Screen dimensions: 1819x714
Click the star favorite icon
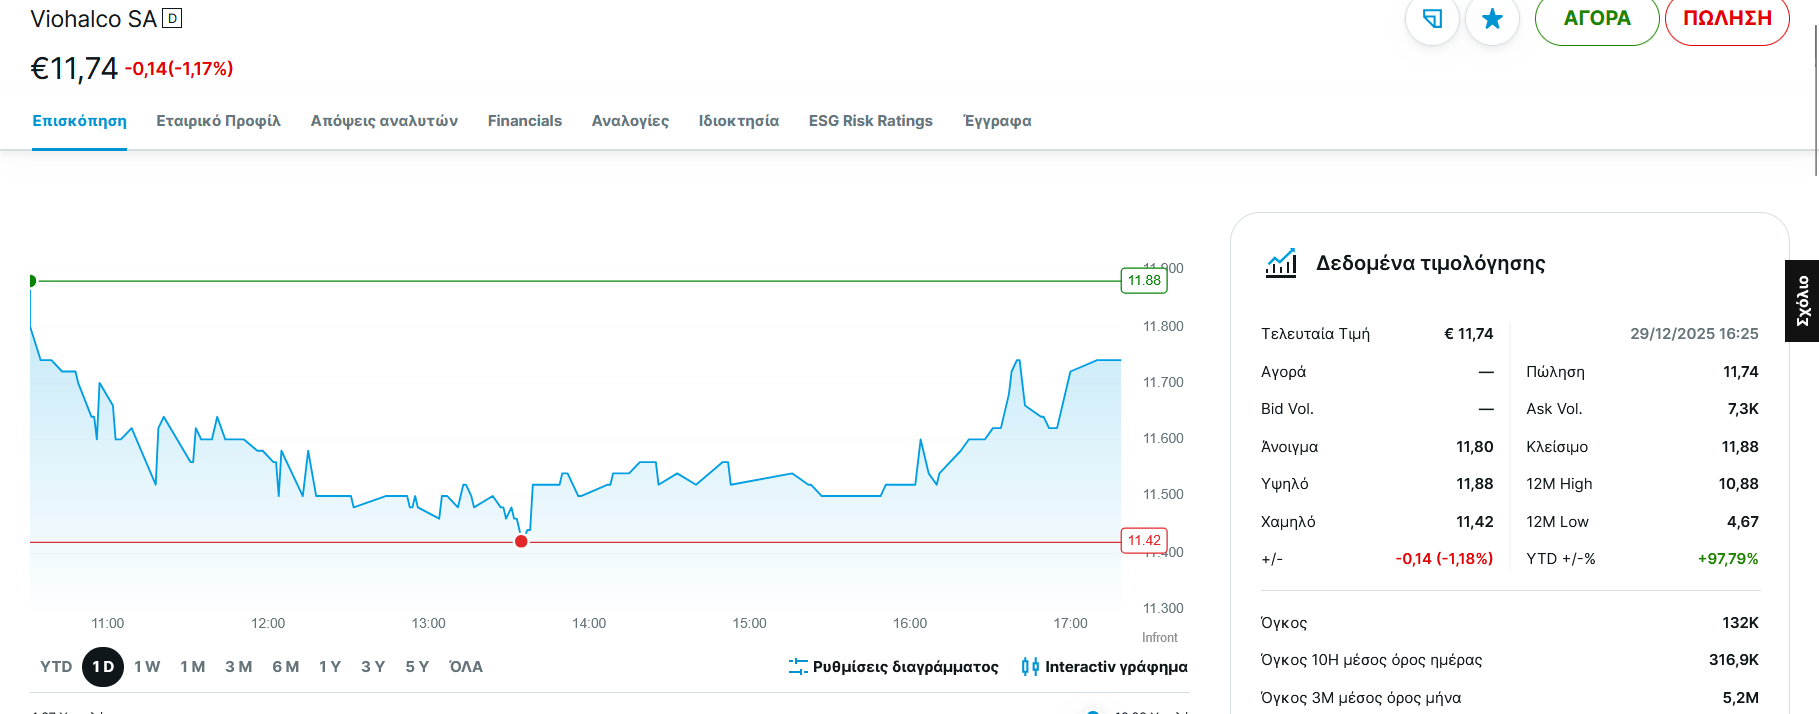(x=1492, y=19)
